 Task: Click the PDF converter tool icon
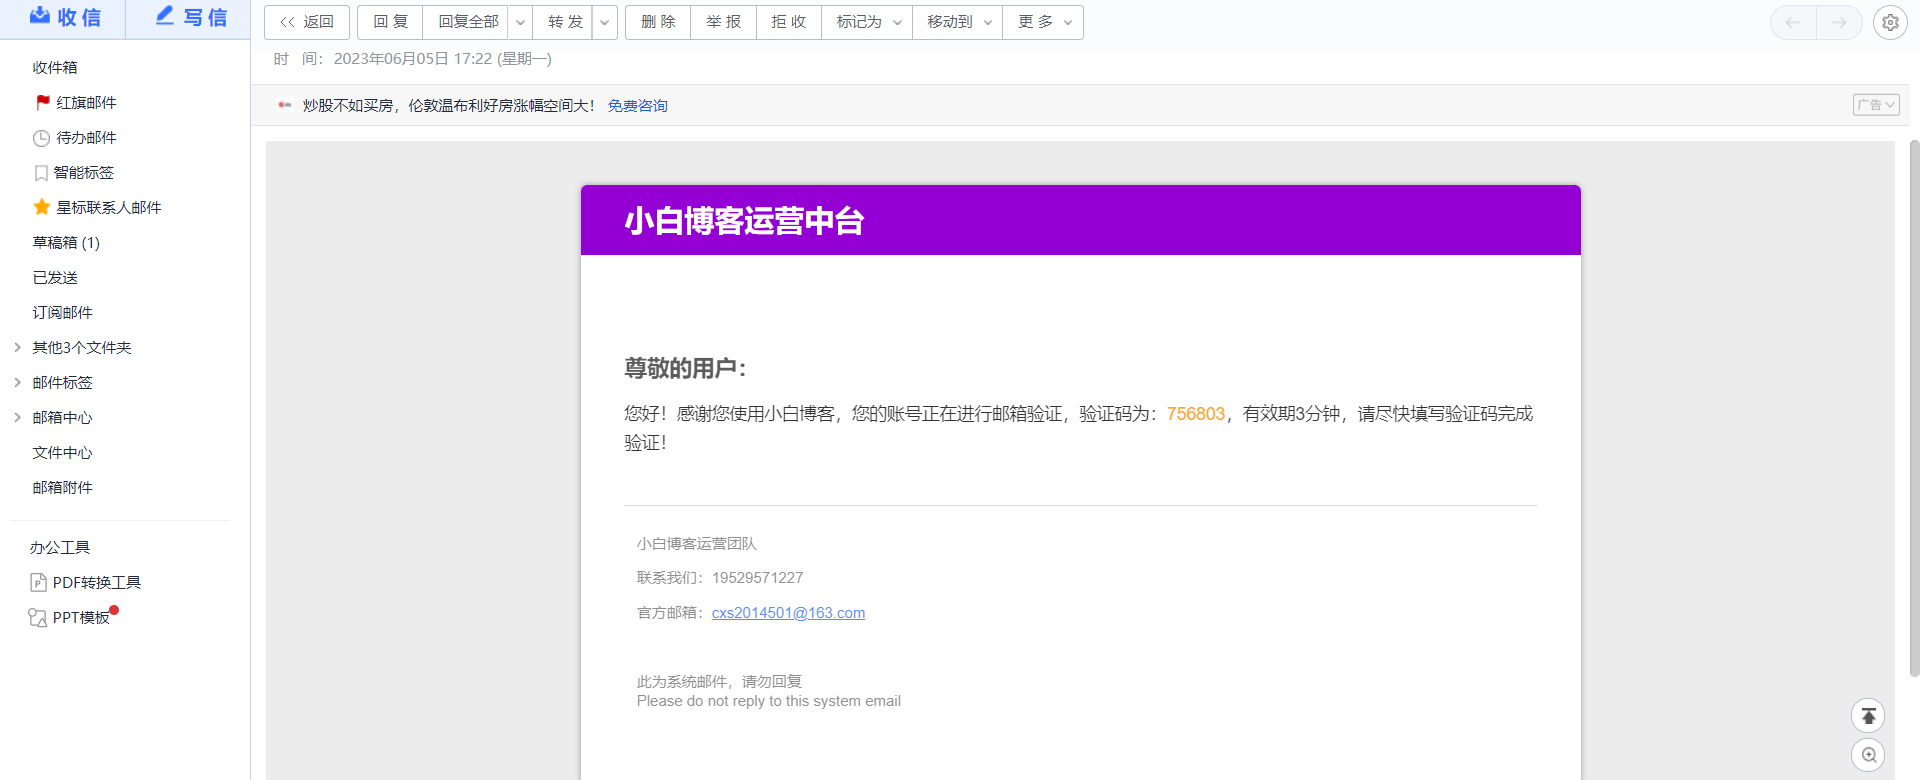click(38, 583)
